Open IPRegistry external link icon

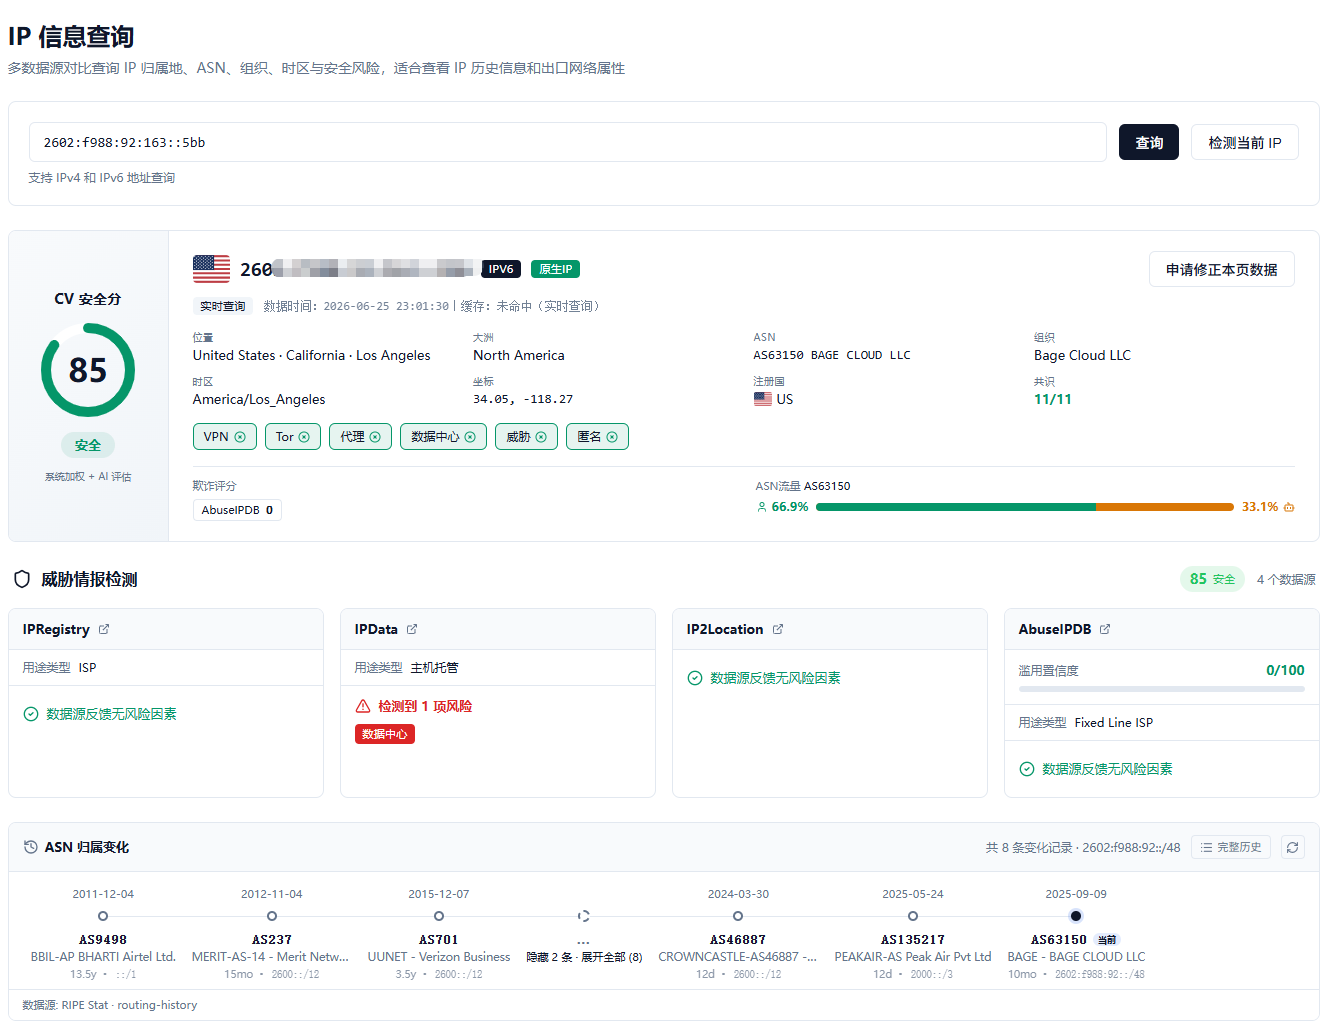(x=104, y=629)
